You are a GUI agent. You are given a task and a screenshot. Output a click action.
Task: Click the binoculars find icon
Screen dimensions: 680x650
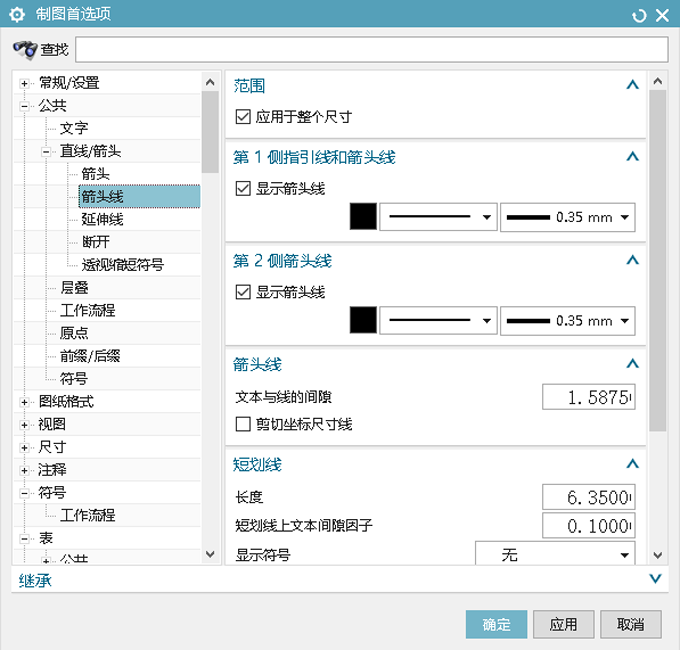[24, 49]
